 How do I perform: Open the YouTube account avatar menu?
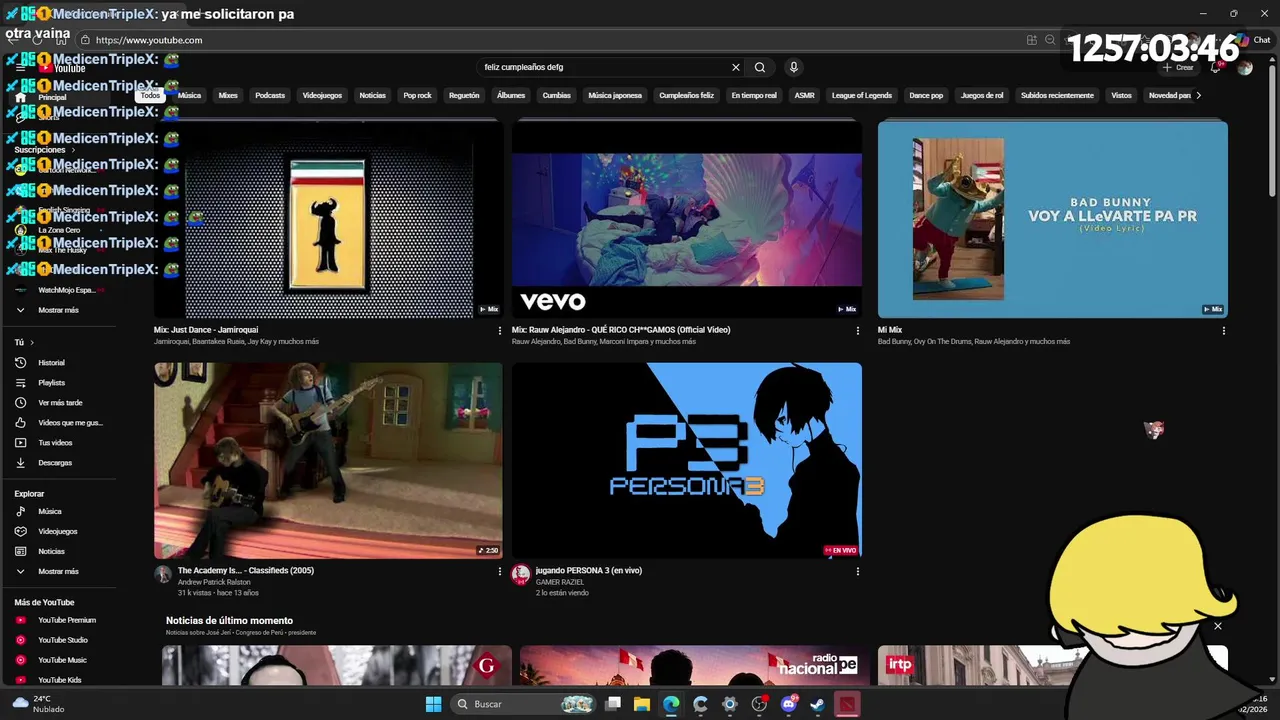point(1244,67)
